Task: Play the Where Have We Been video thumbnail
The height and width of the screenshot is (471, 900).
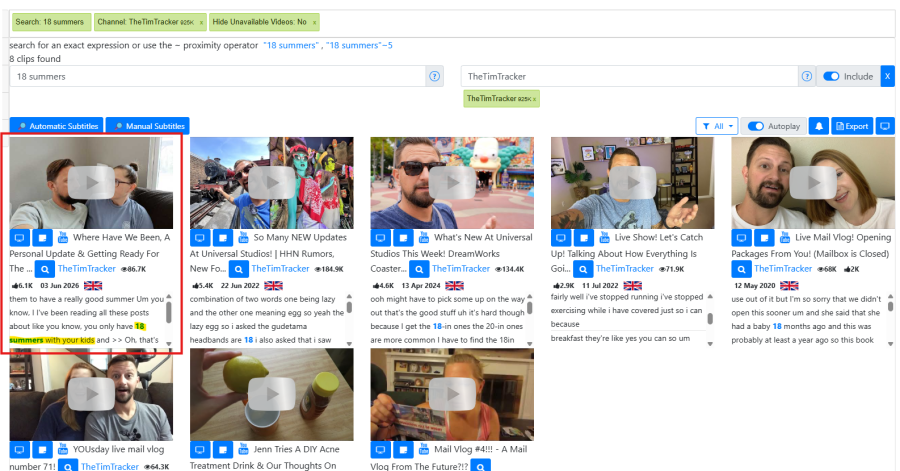Action: point(91,183)
